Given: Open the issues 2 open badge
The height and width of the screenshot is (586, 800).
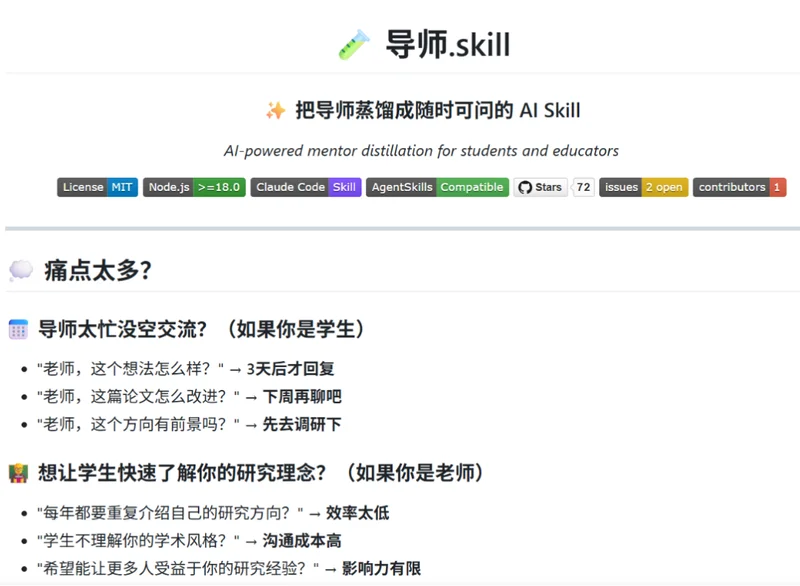Looking at the screenshot, I should coord(643,187).
